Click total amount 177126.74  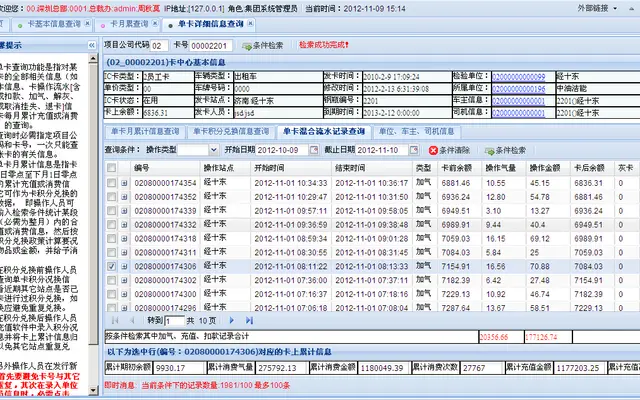[x=541, y=337]
